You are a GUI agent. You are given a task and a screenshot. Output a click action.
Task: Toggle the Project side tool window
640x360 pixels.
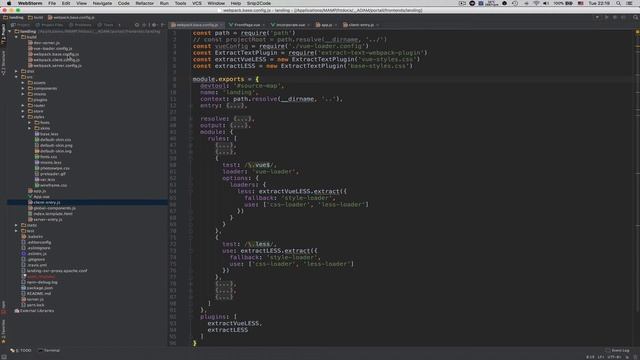tap(3, 34)
